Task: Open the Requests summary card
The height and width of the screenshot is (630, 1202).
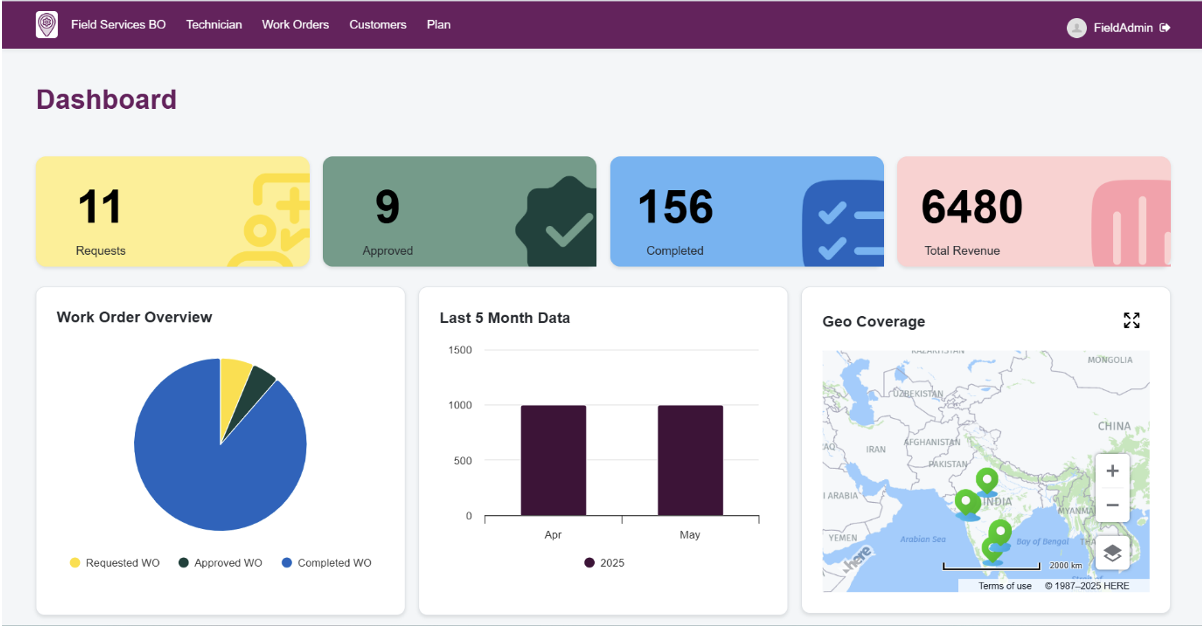Action: [x=172, y=212]
